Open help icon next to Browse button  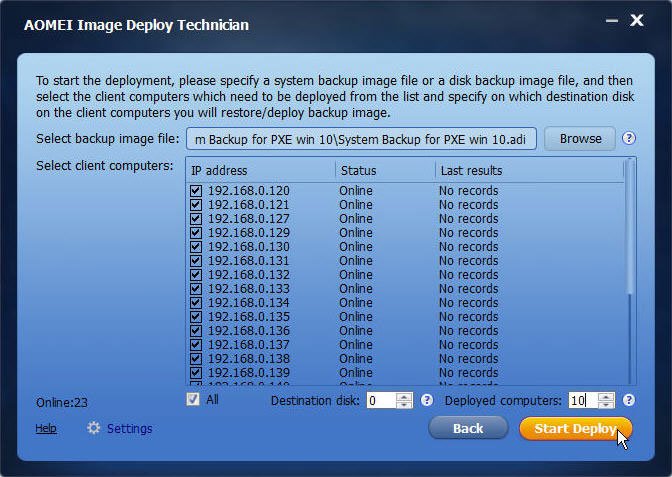tap(628, 138)
